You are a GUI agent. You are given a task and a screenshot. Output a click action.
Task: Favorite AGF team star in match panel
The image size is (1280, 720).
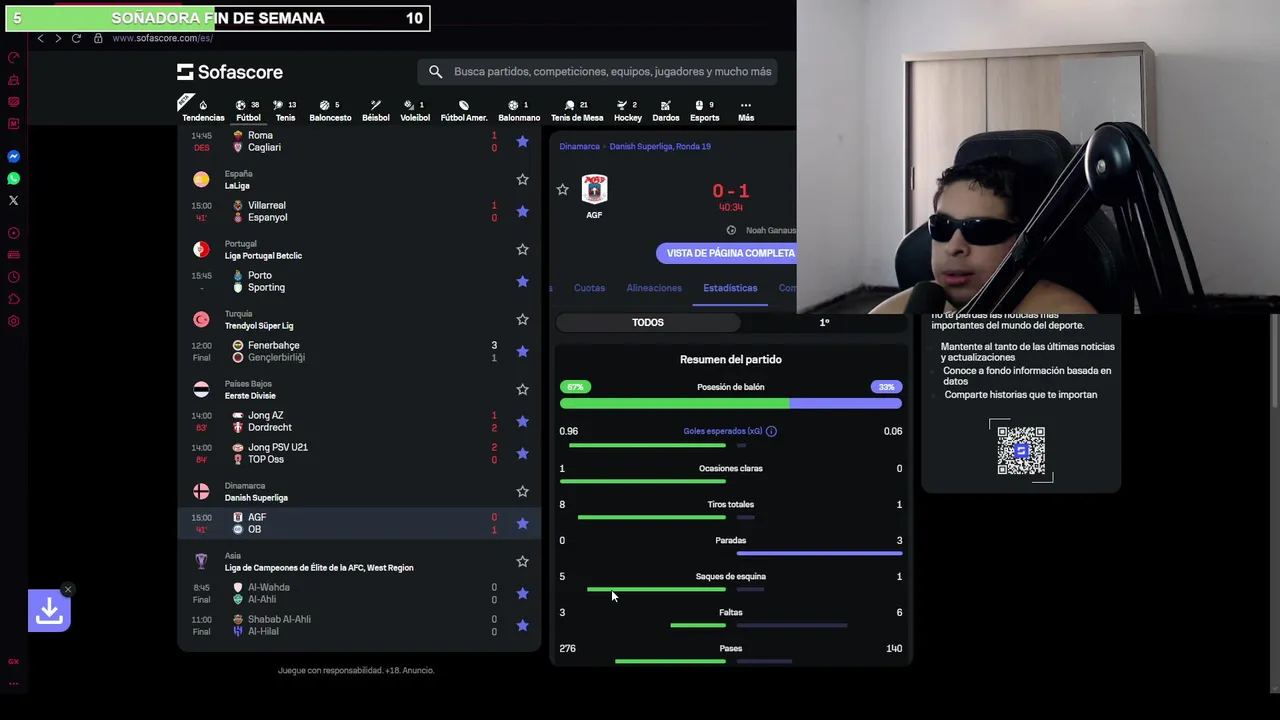(562, 189)
